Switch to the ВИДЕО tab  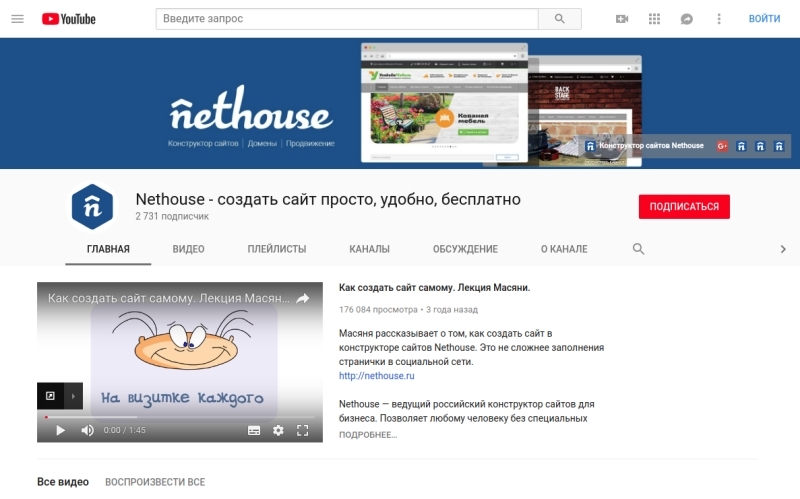point(188,249)
